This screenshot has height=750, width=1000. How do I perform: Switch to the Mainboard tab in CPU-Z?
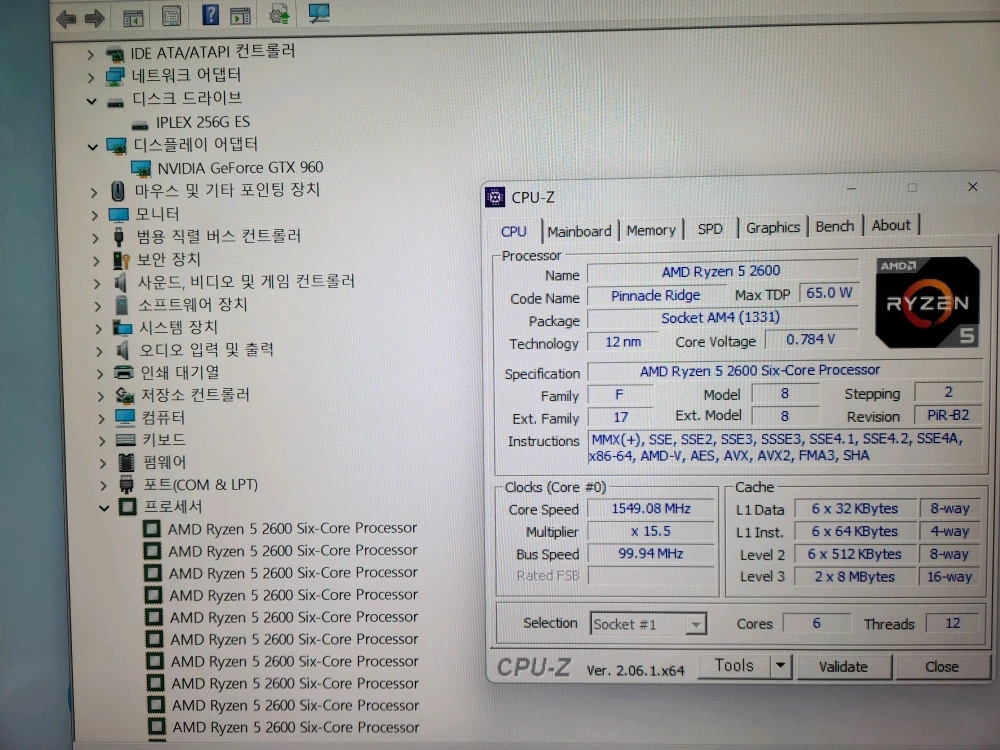click(x=579, y=231)
